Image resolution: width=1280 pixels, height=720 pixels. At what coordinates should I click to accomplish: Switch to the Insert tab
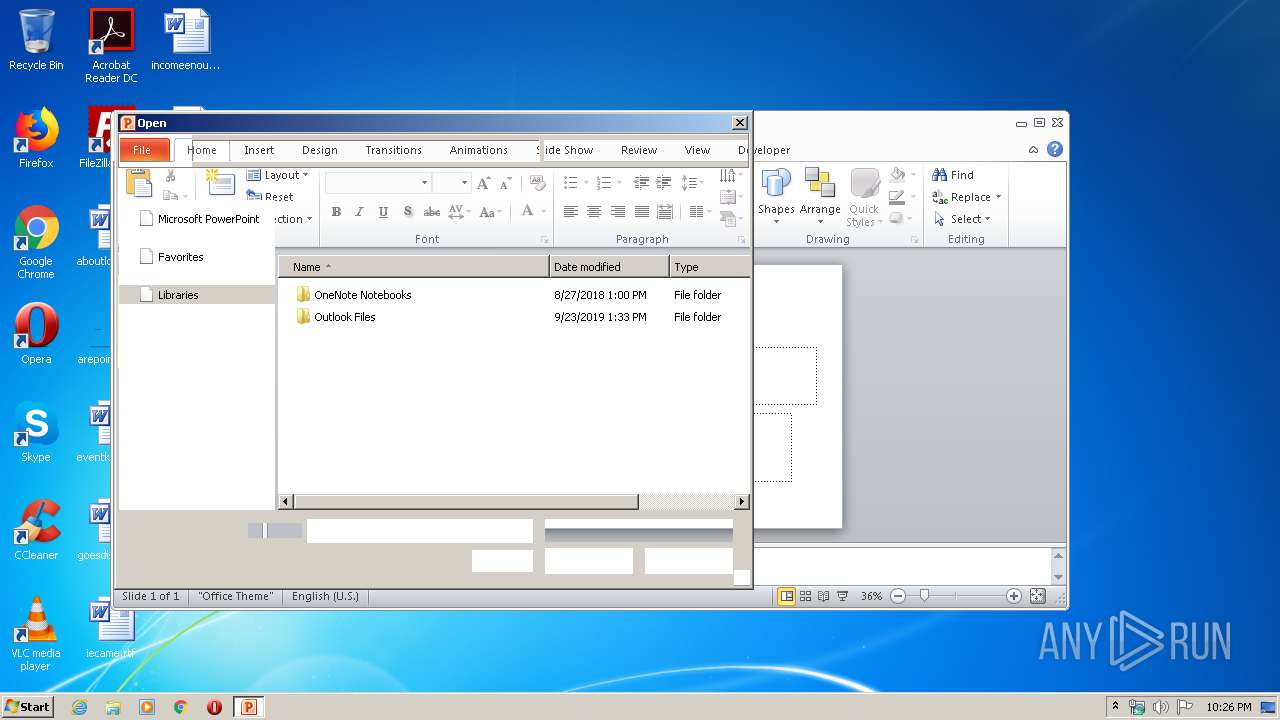(259, 150)
